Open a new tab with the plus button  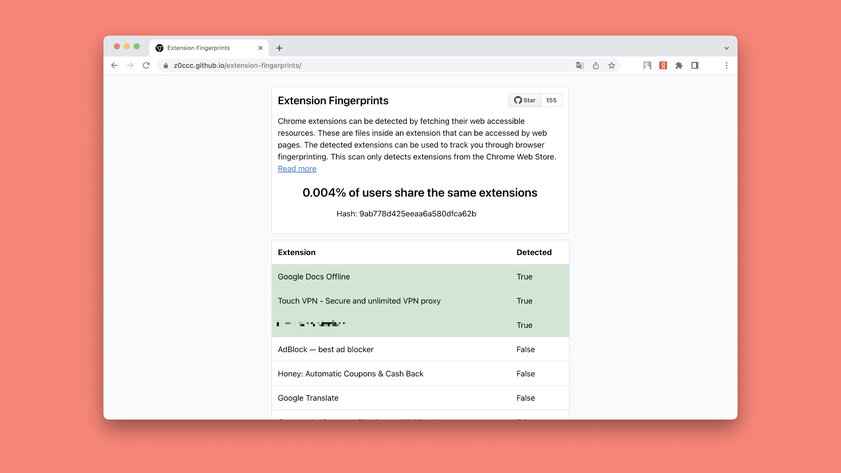(x=279, y=48)
